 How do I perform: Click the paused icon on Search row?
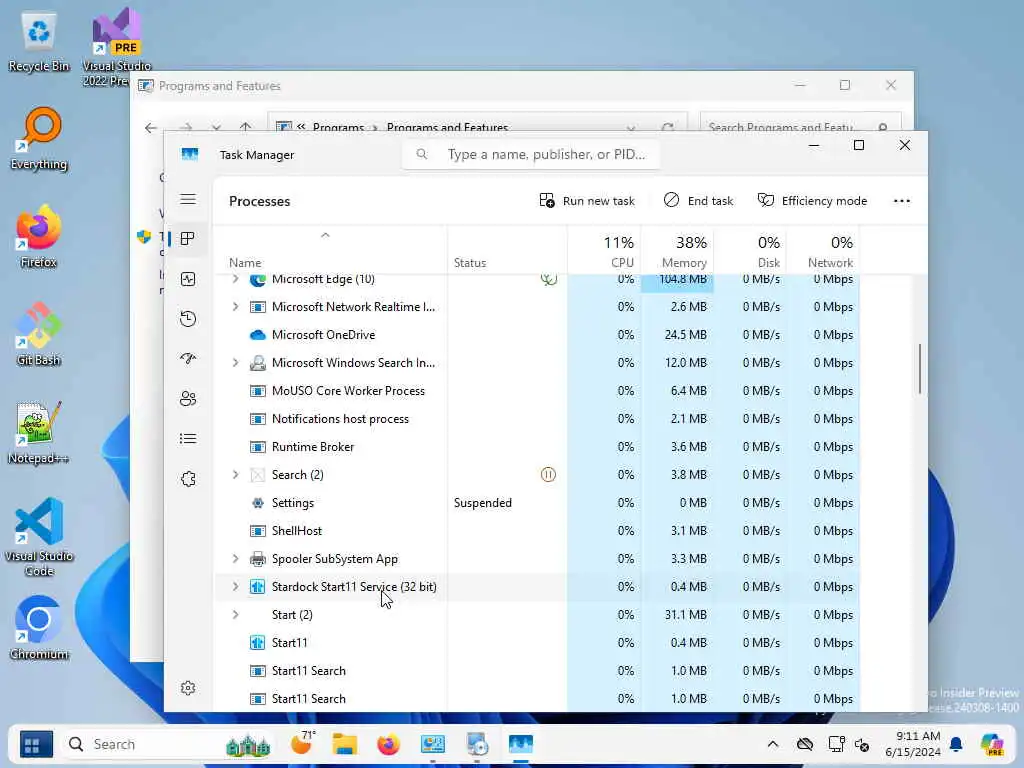pyautogui.click(x=549, y=475)
